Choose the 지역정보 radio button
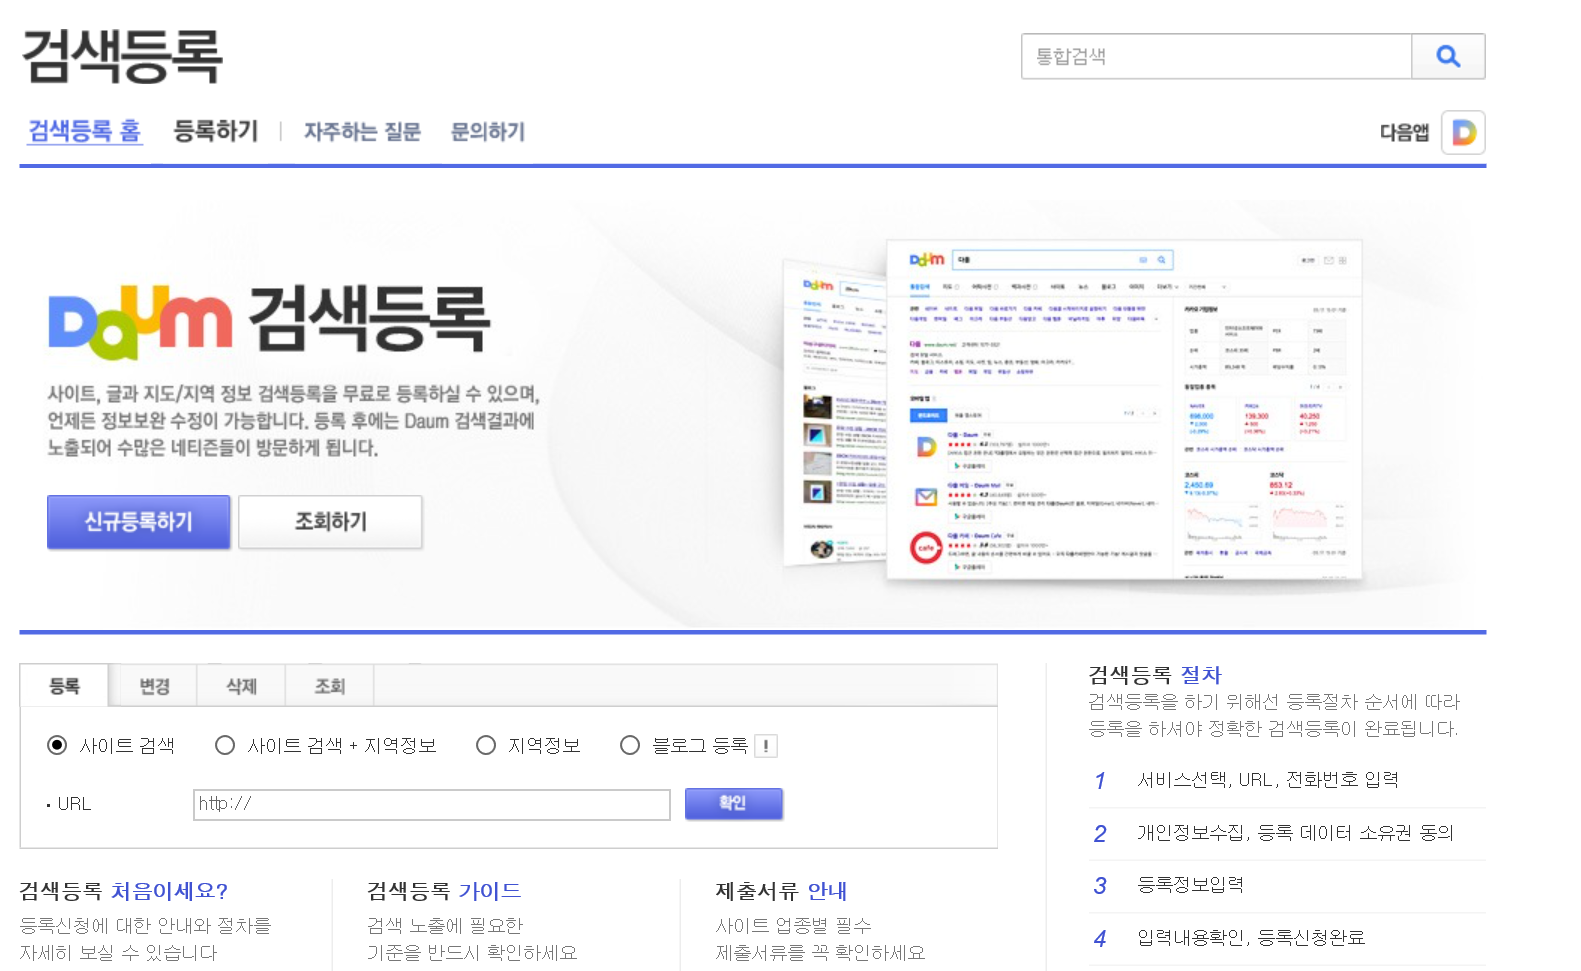1581x971 pixels. pos(486,745)
